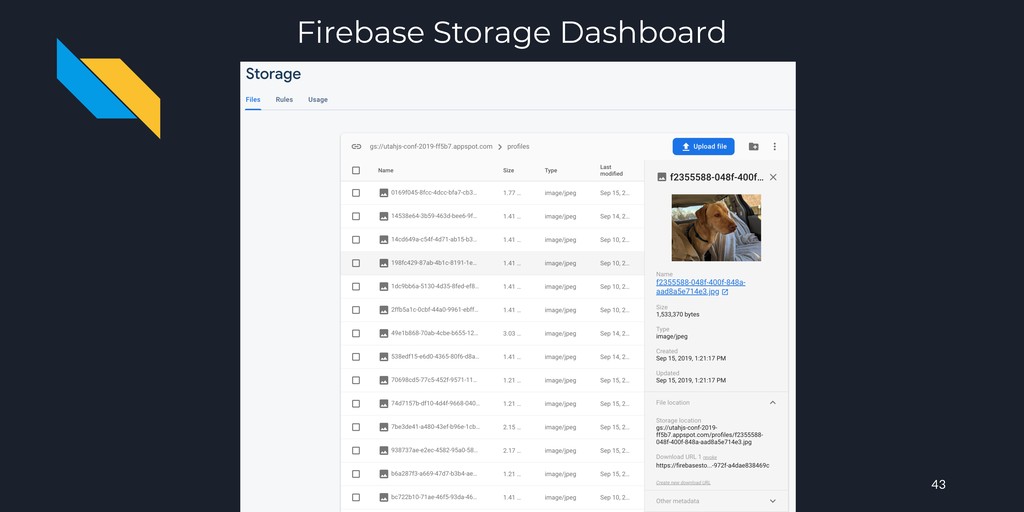Click image icon of file 70698cd5
The height and width of the screenshot is (512, 1024).
(384, 380)
